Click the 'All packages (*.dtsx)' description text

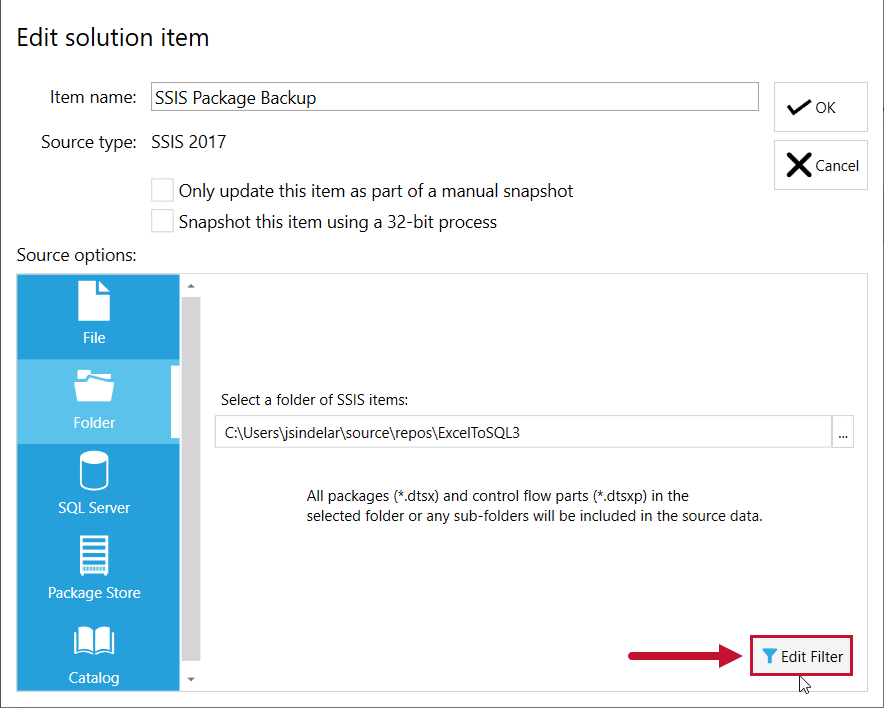click(x=534, y=506)
